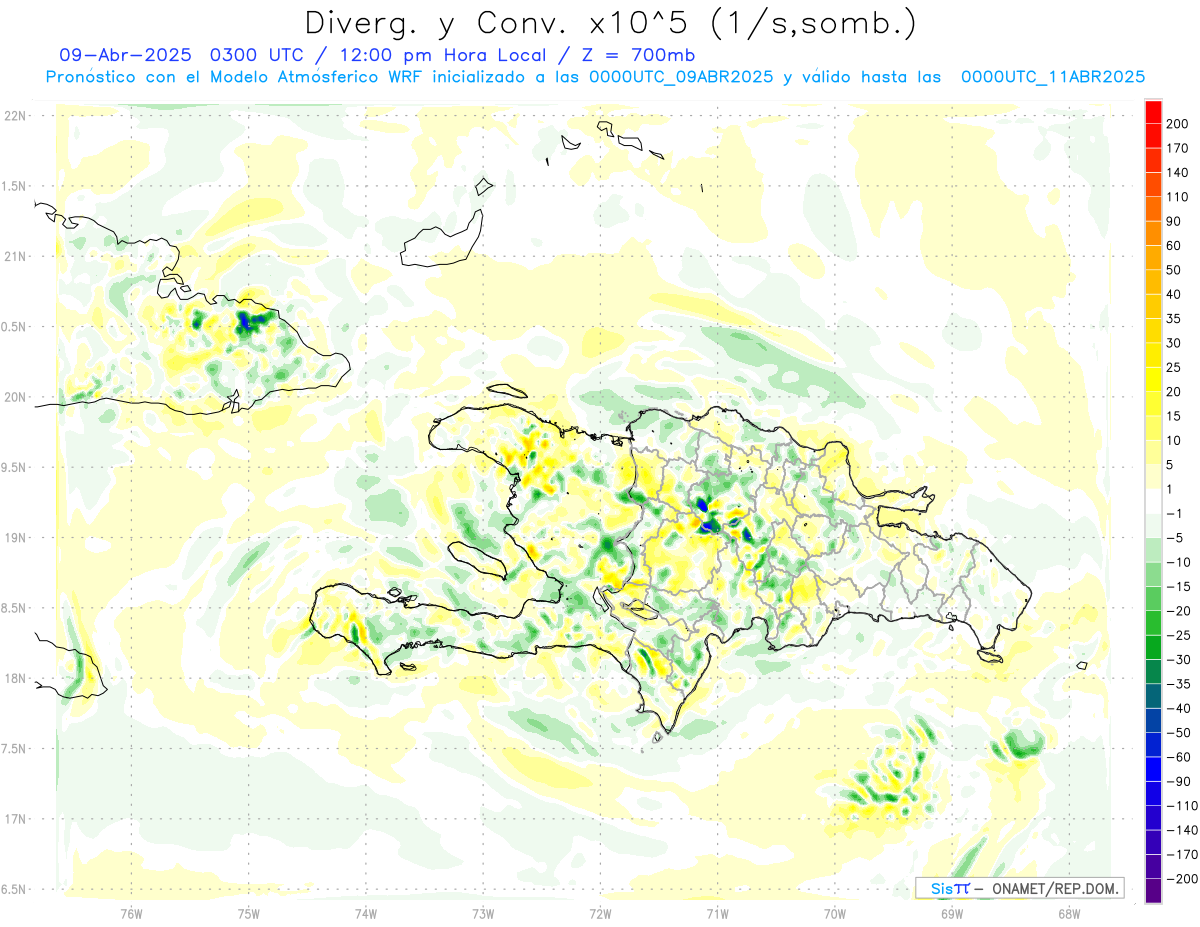Click the '19N' latitude label
Screen dimensions: 1200x927
point(14,538)
